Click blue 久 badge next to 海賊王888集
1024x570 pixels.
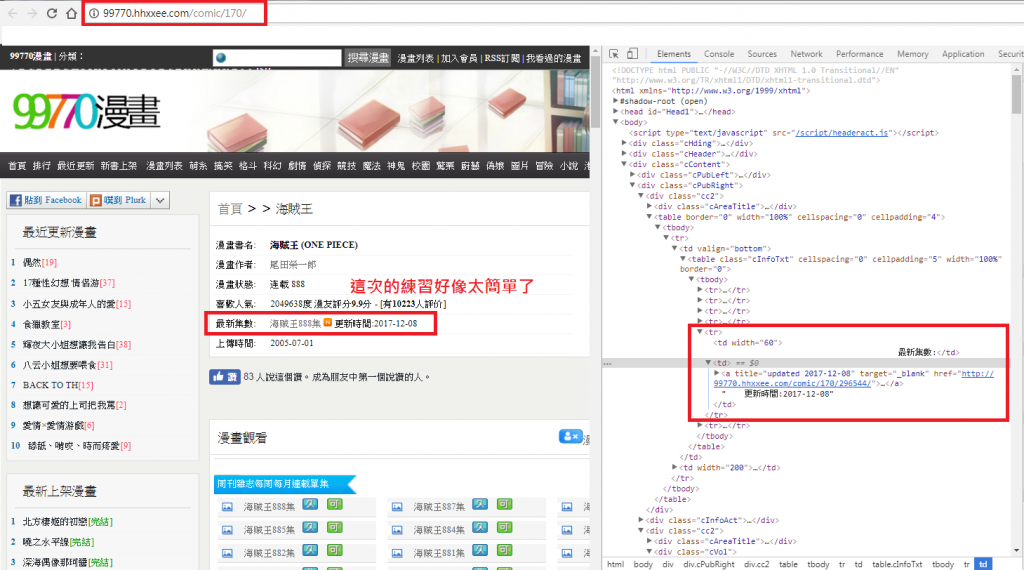pos(310,504)
